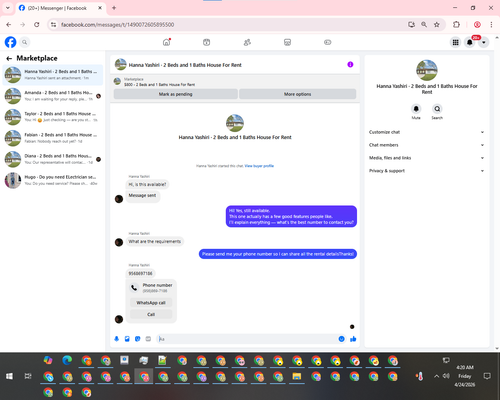Open Diana conversation in list
Screen dimensions: 500x400
coord(53,159)
